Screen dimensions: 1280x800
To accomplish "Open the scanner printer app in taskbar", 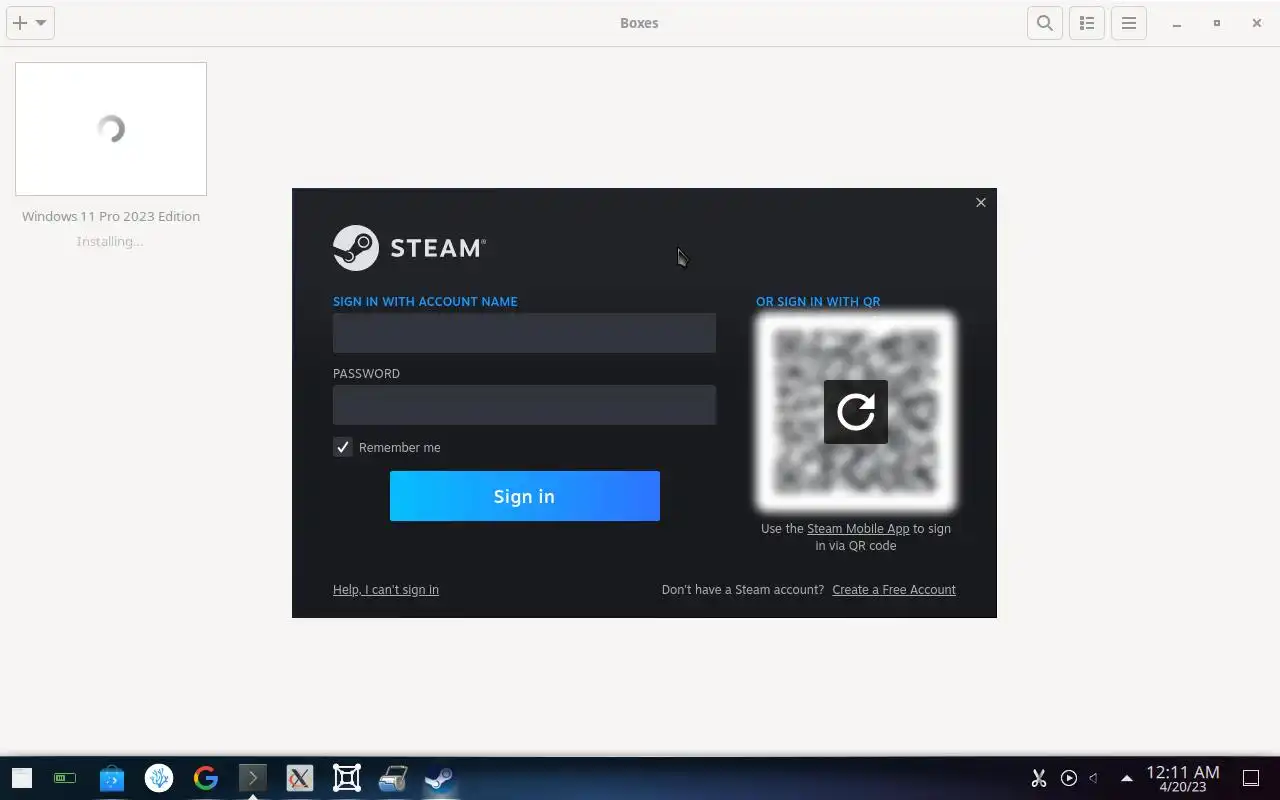I will (x=393, y=778).
